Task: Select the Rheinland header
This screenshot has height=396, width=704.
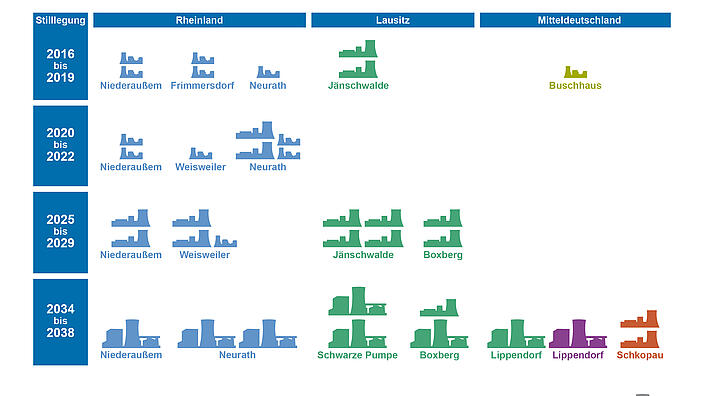Action: click(x=199, y=20)
